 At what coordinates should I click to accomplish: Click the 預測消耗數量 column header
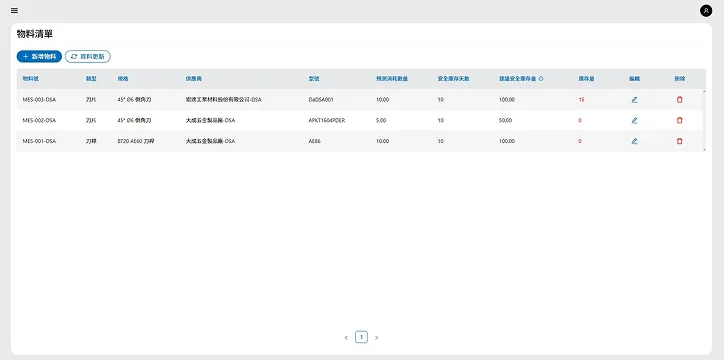pos(392,78)
